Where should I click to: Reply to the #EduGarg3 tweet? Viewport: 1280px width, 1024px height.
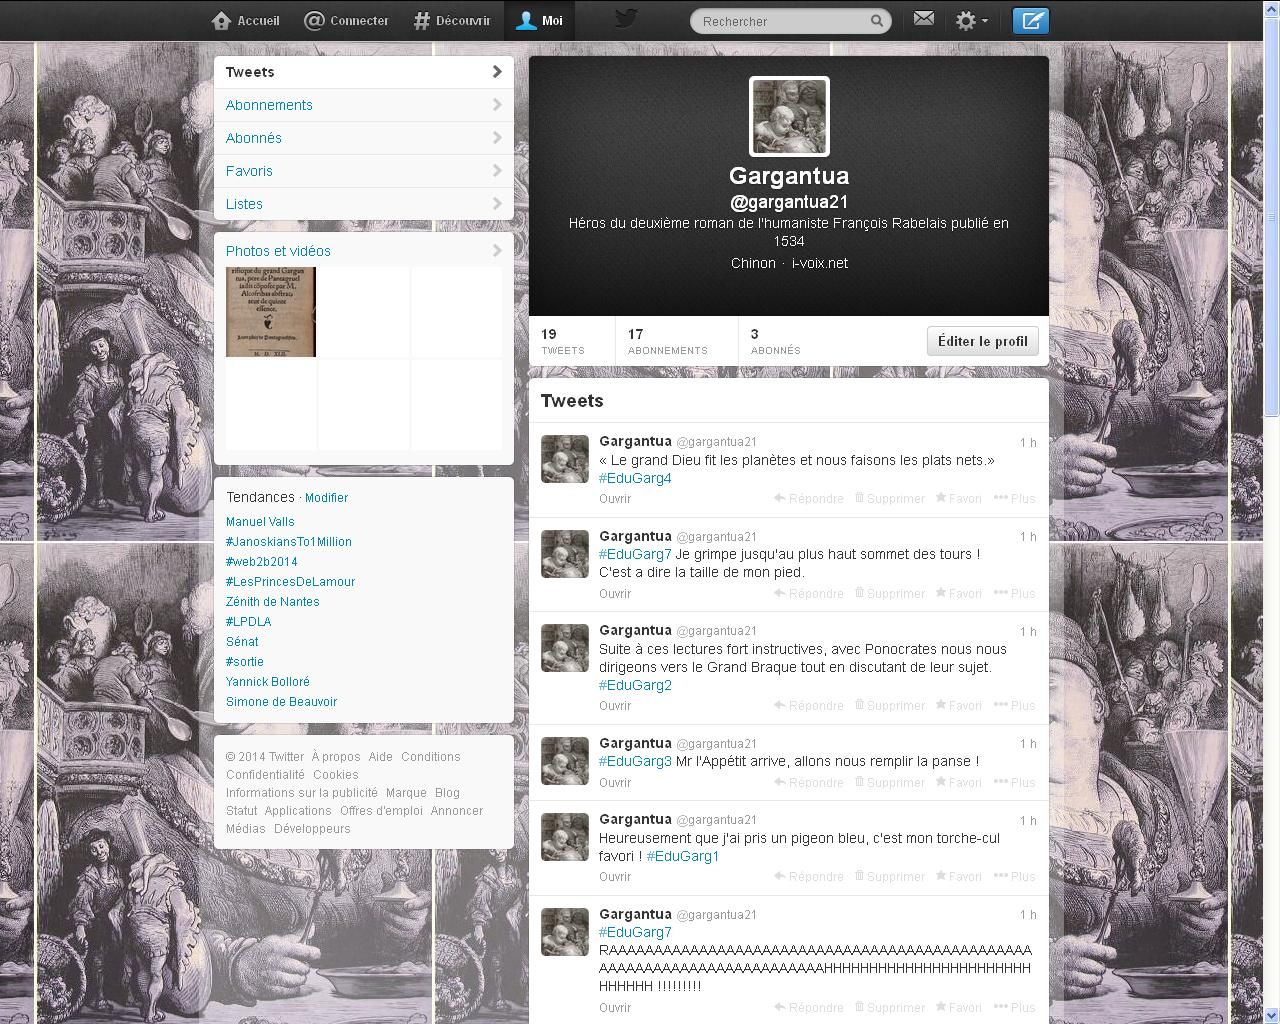coord(809,782)
